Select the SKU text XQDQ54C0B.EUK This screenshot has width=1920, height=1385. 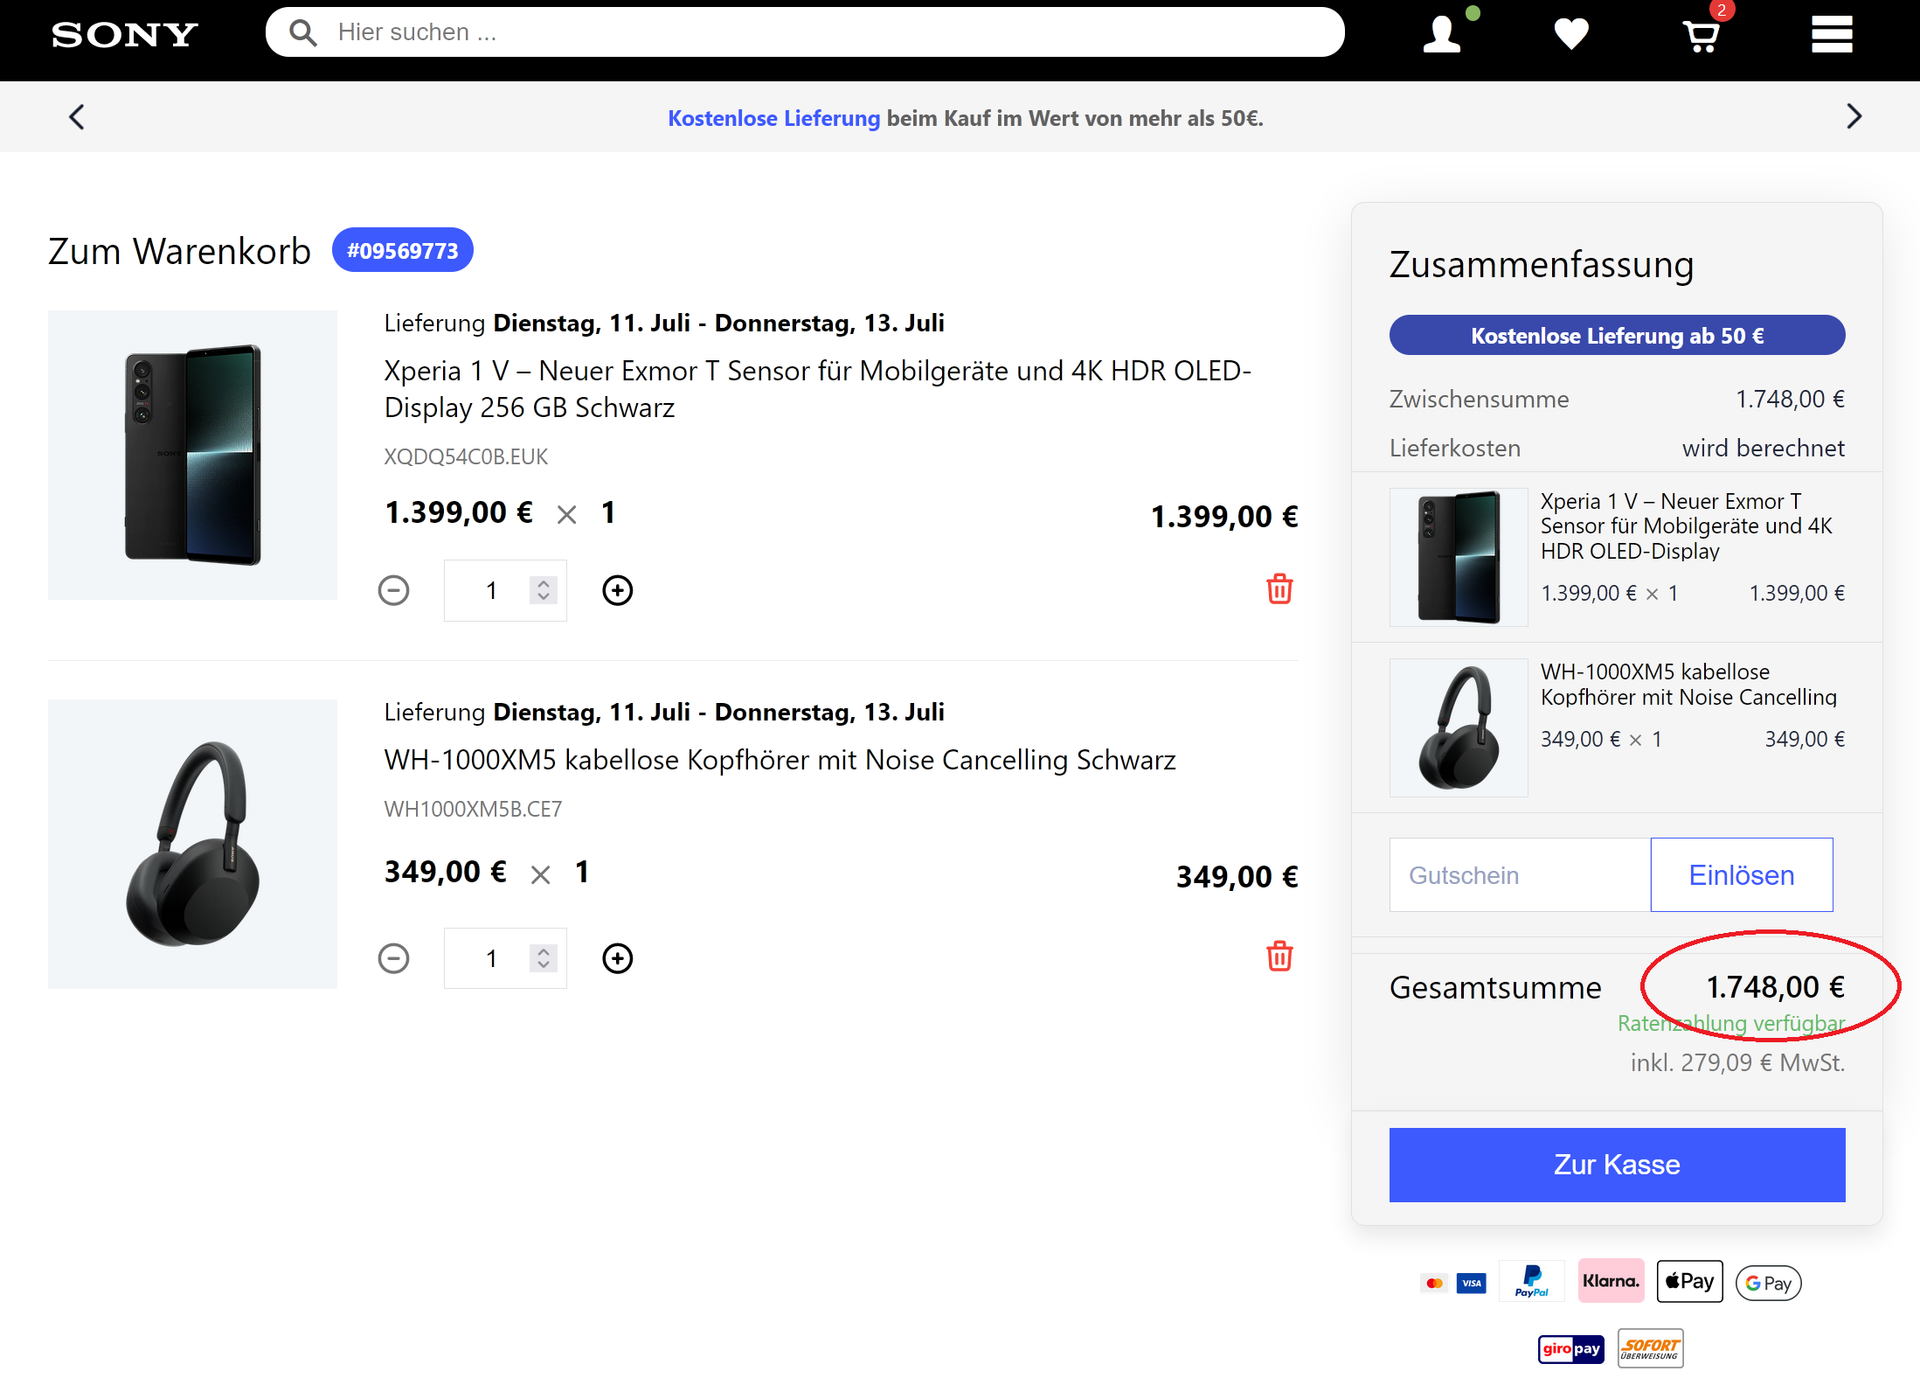[466, 457]
